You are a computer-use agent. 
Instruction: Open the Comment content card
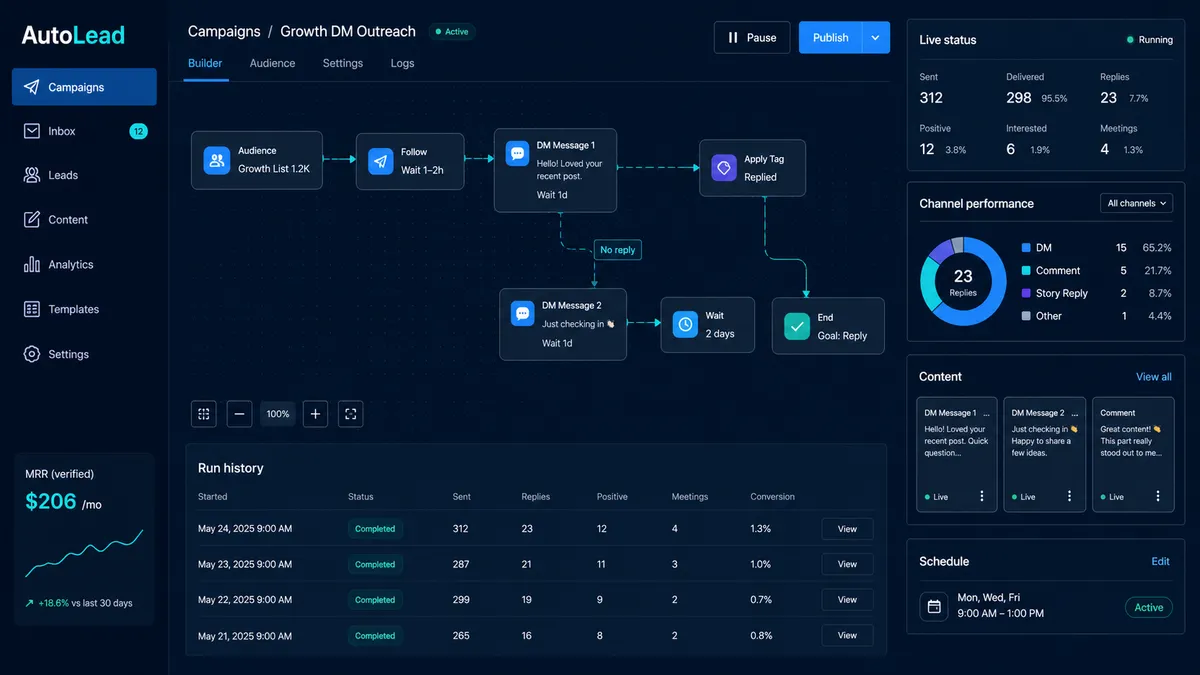click(x=1133, y=454)
